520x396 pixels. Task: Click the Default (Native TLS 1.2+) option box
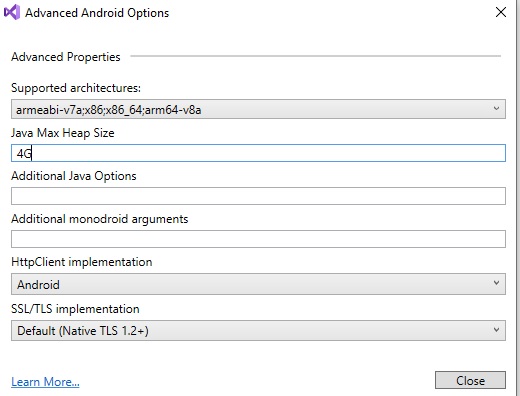pos(258,330)
